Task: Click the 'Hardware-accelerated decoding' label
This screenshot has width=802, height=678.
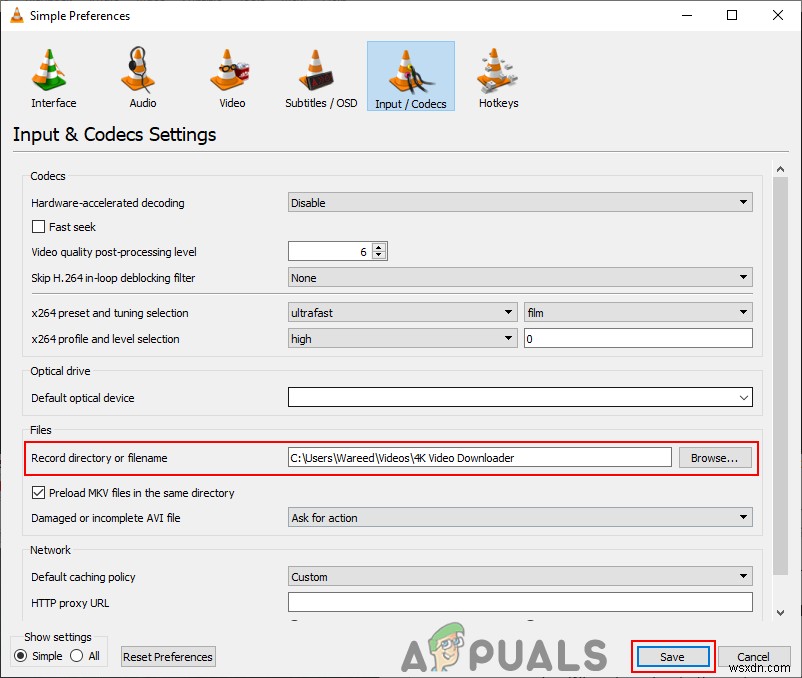Action: click(x=107, y=203)
